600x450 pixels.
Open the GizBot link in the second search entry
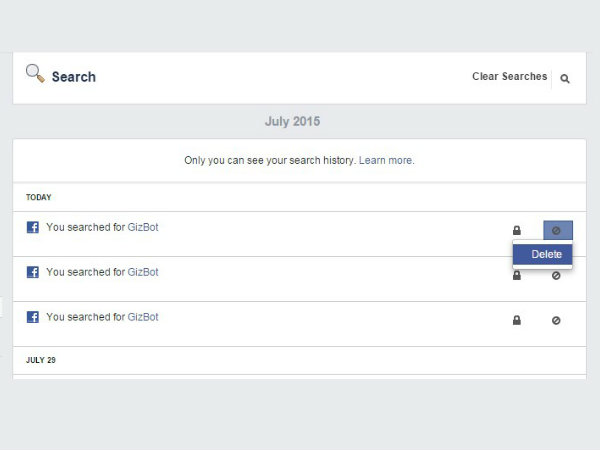pyautogui.click(x=143, y=272)
